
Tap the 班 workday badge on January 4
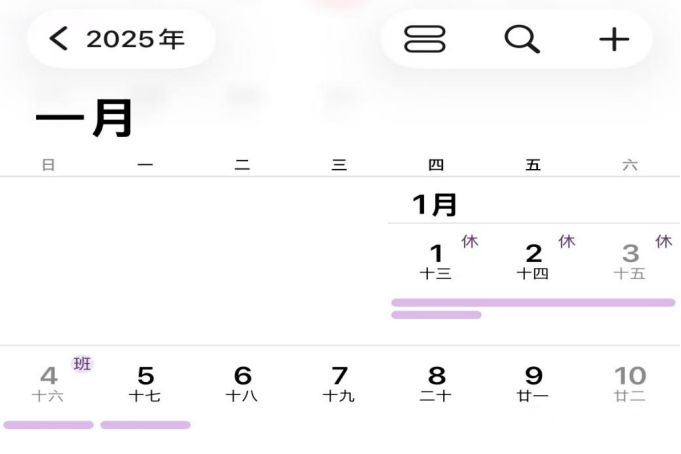click(x=82, y=364)
